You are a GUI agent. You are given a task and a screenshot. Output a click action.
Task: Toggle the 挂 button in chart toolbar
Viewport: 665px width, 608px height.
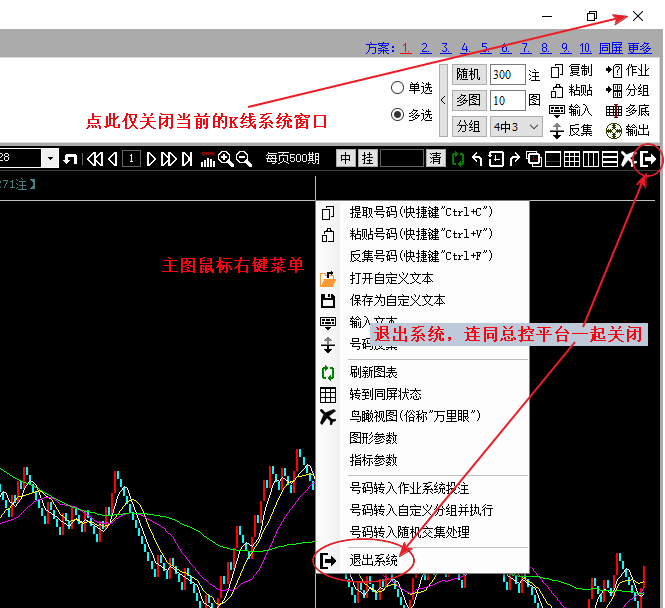(x=367, y=159)
